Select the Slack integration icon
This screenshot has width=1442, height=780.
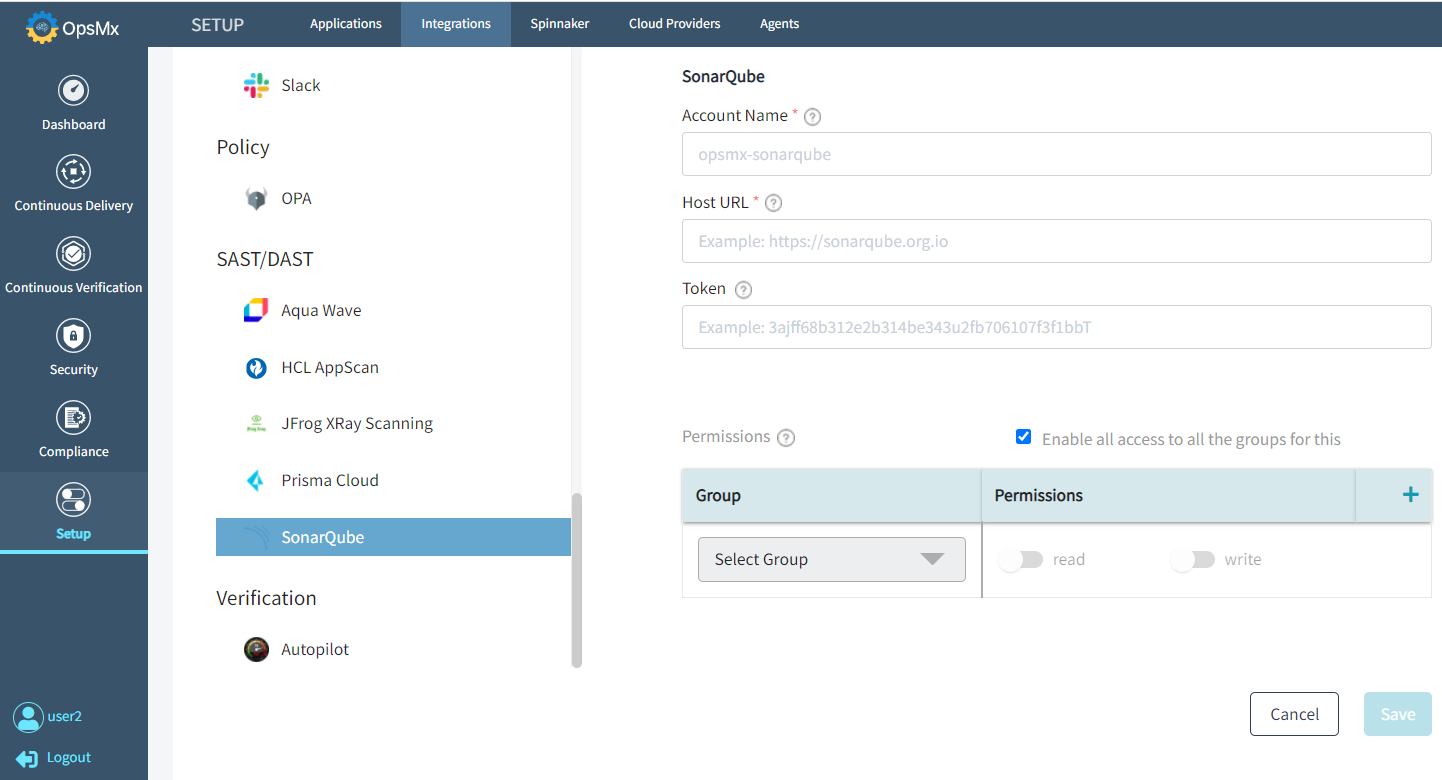[256, 85]
